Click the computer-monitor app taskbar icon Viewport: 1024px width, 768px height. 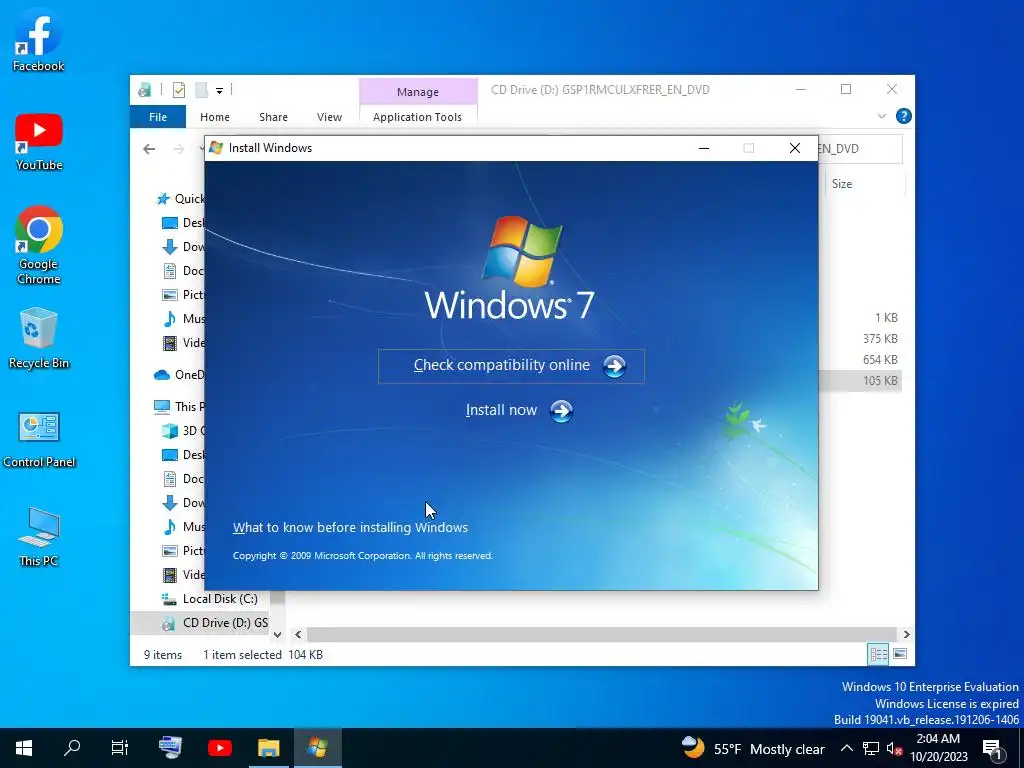tap(170, 748)
